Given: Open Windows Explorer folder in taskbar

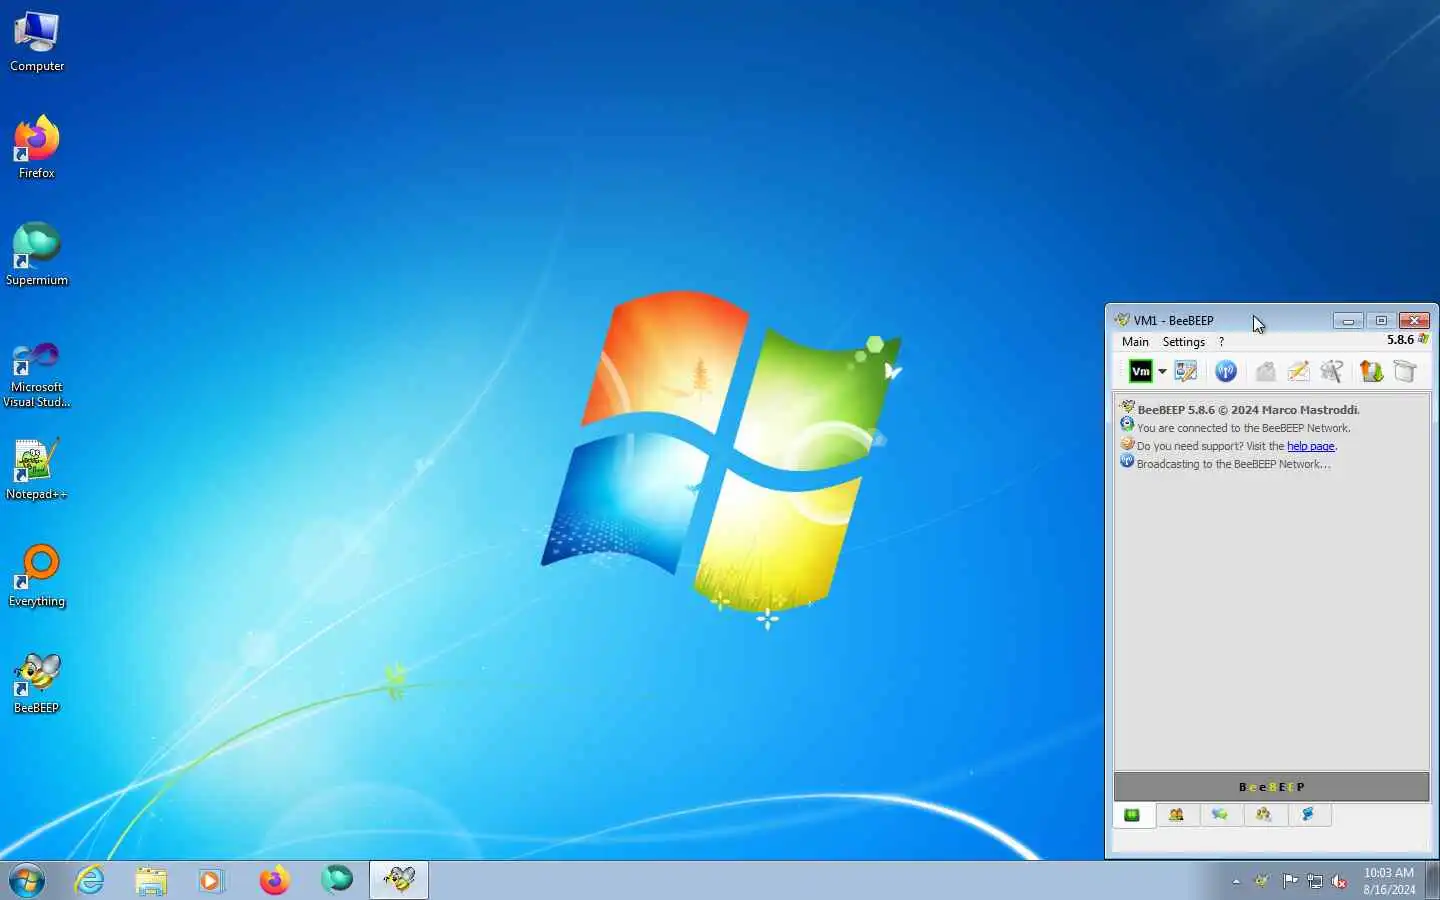Looking at the screenshot, I should (x=151, y=880).
